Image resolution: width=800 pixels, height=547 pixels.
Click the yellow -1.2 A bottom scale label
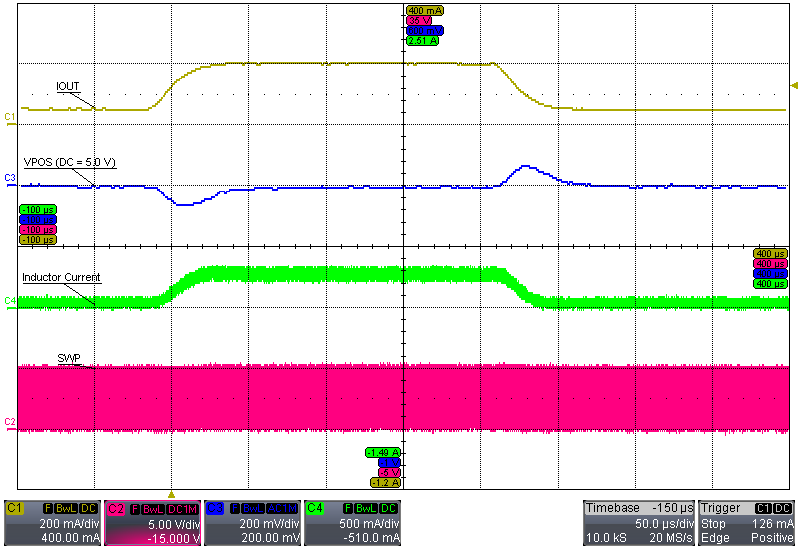(x=385, y=482)
